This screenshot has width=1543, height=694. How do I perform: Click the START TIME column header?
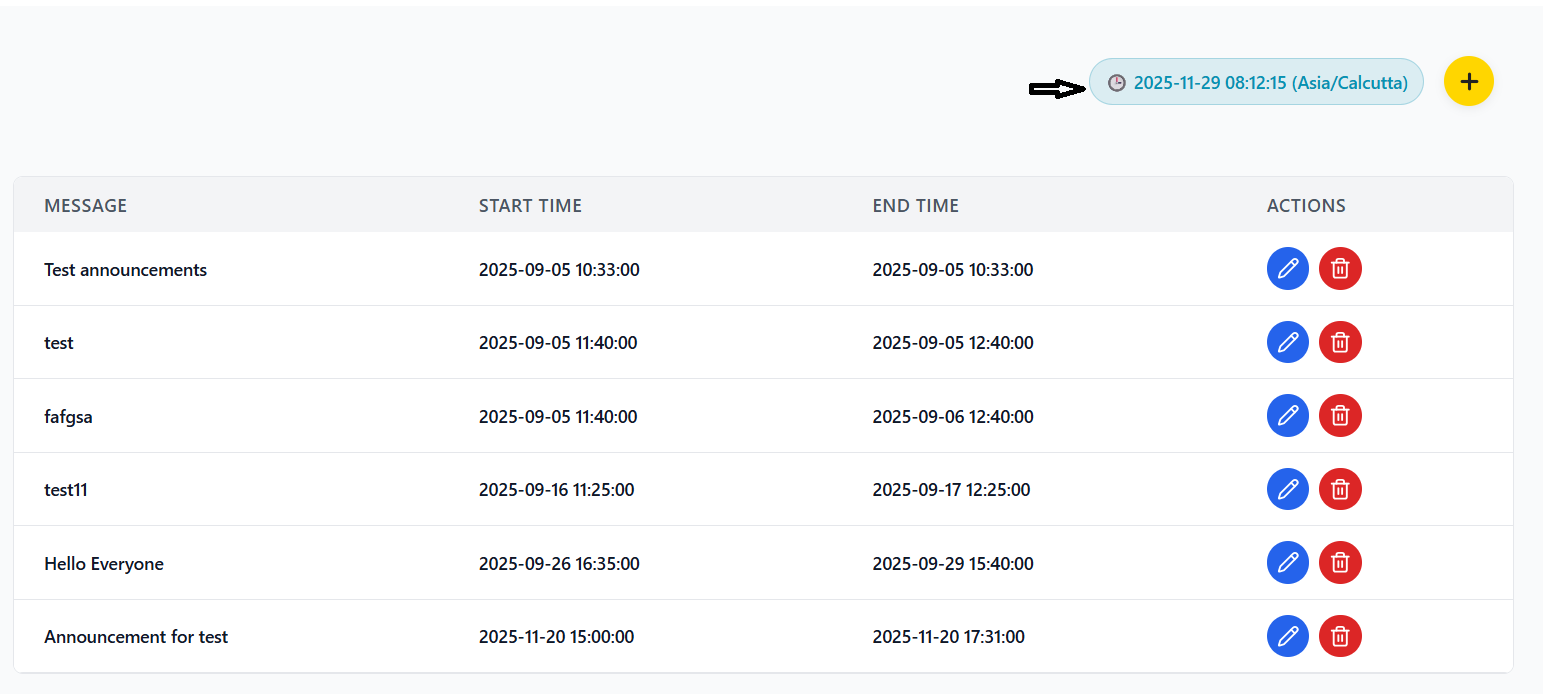pyautogui.click(x=530, y=206)
